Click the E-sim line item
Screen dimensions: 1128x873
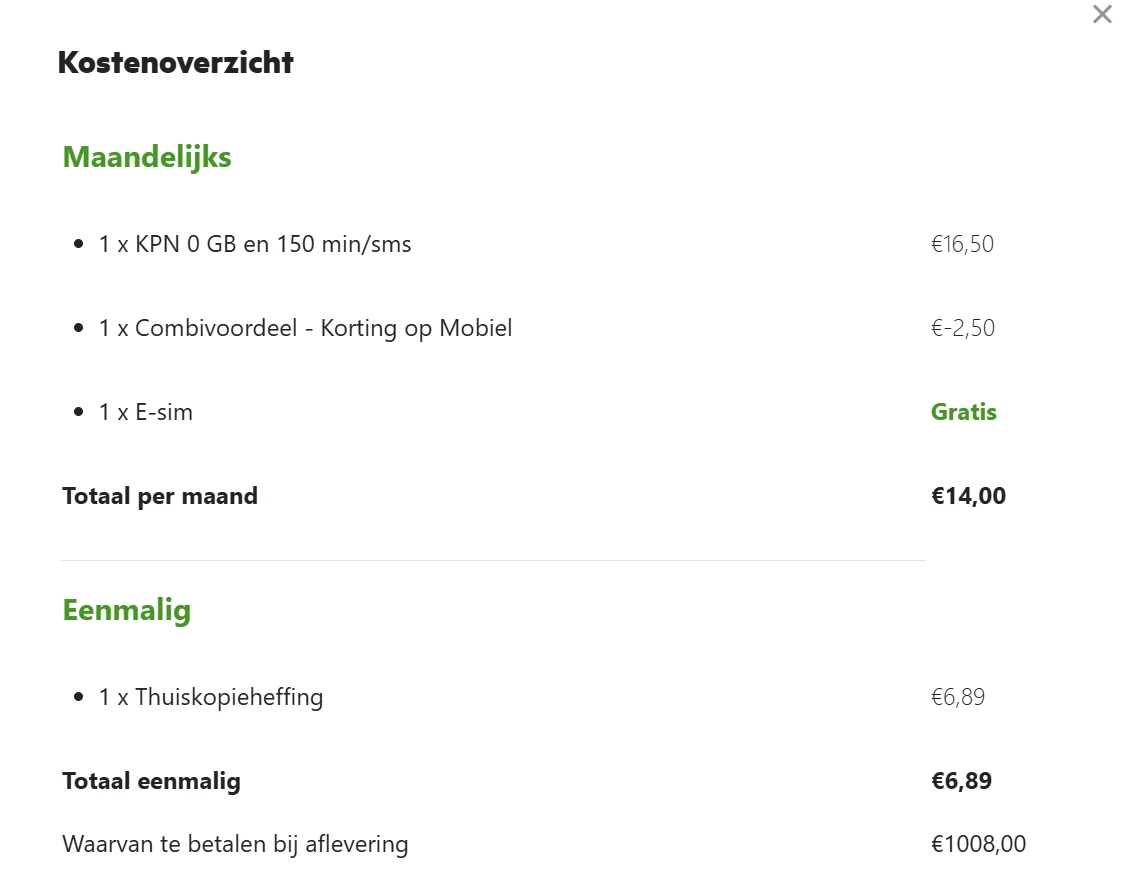[x=146, y=412]
